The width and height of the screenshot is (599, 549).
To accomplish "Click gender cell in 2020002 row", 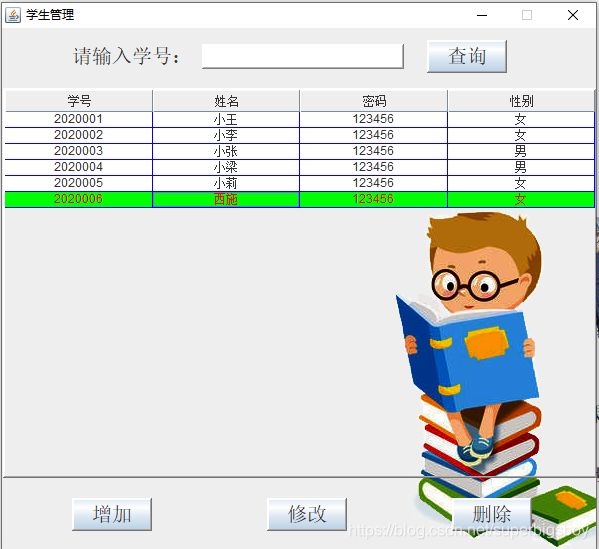I will (521, 135).
